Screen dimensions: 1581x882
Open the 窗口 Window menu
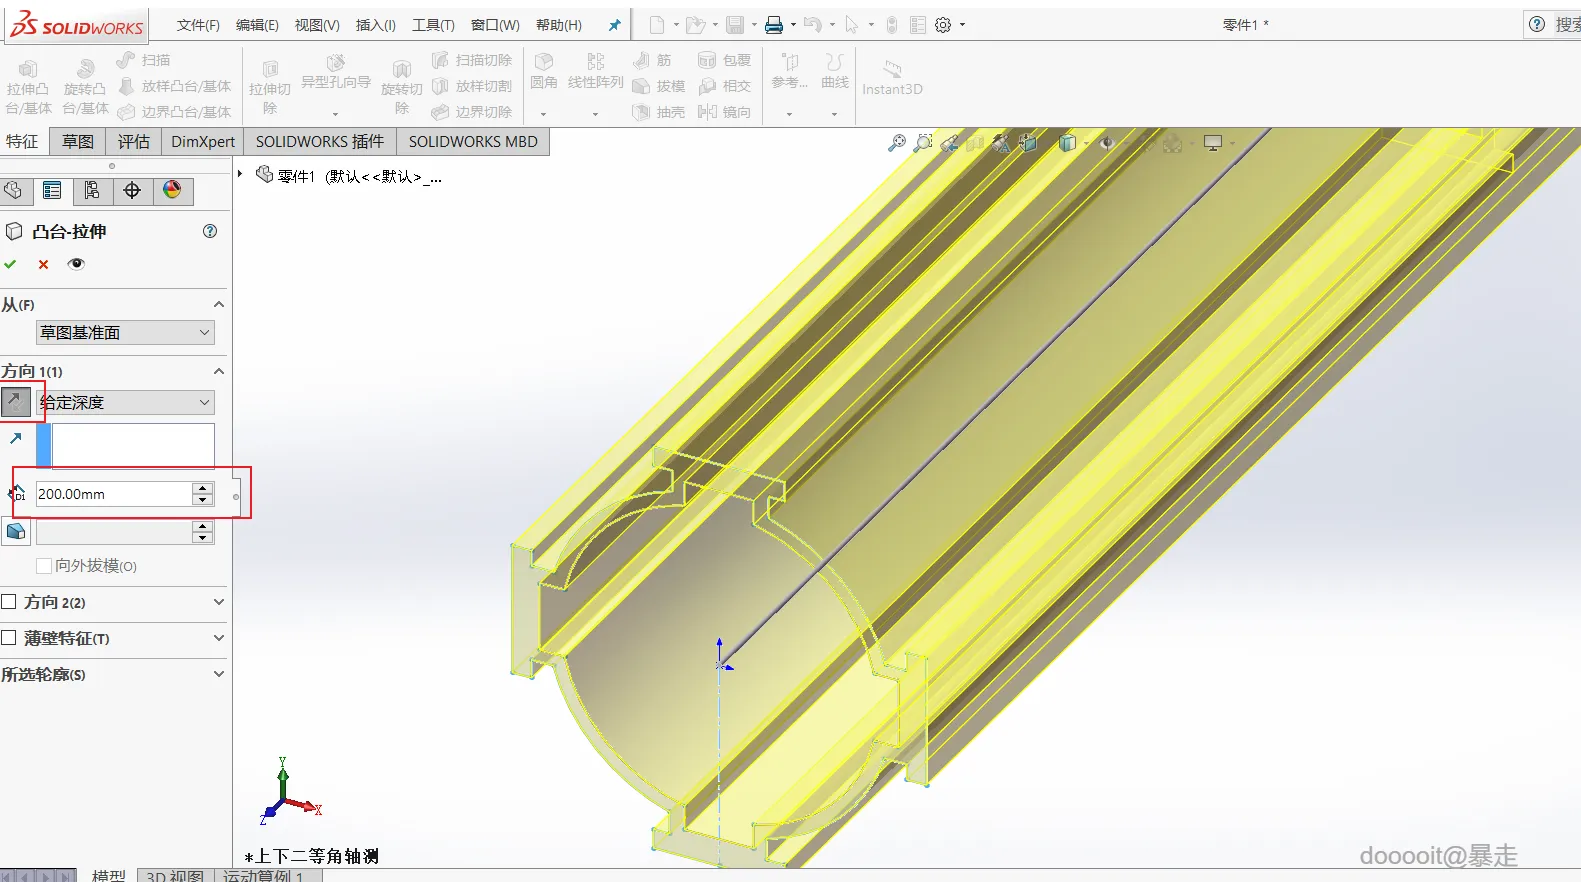495,25
